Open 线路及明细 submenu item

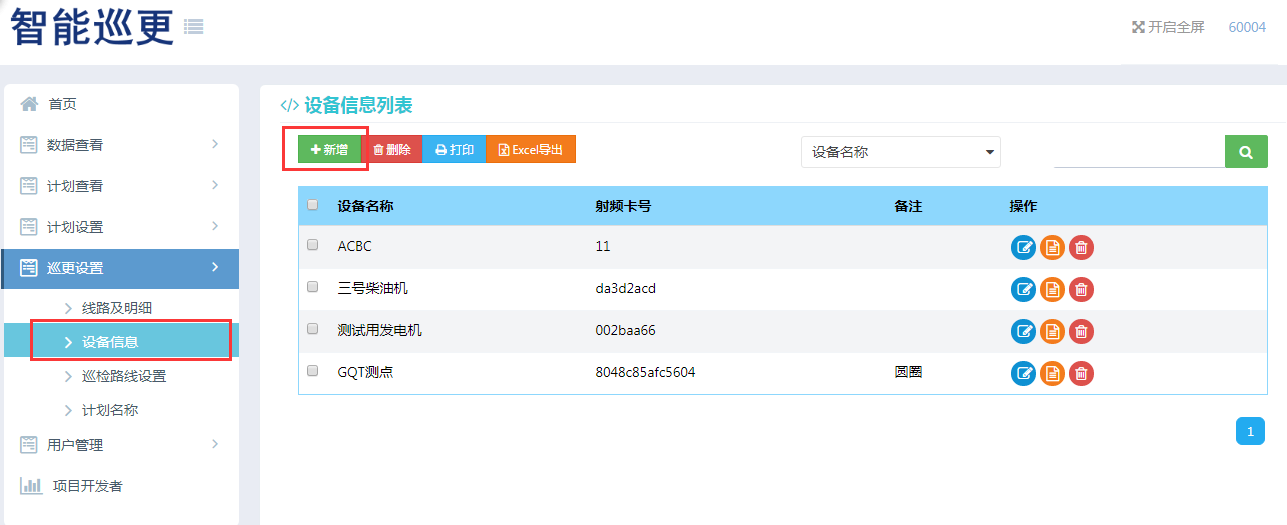(x=116, y=308)
